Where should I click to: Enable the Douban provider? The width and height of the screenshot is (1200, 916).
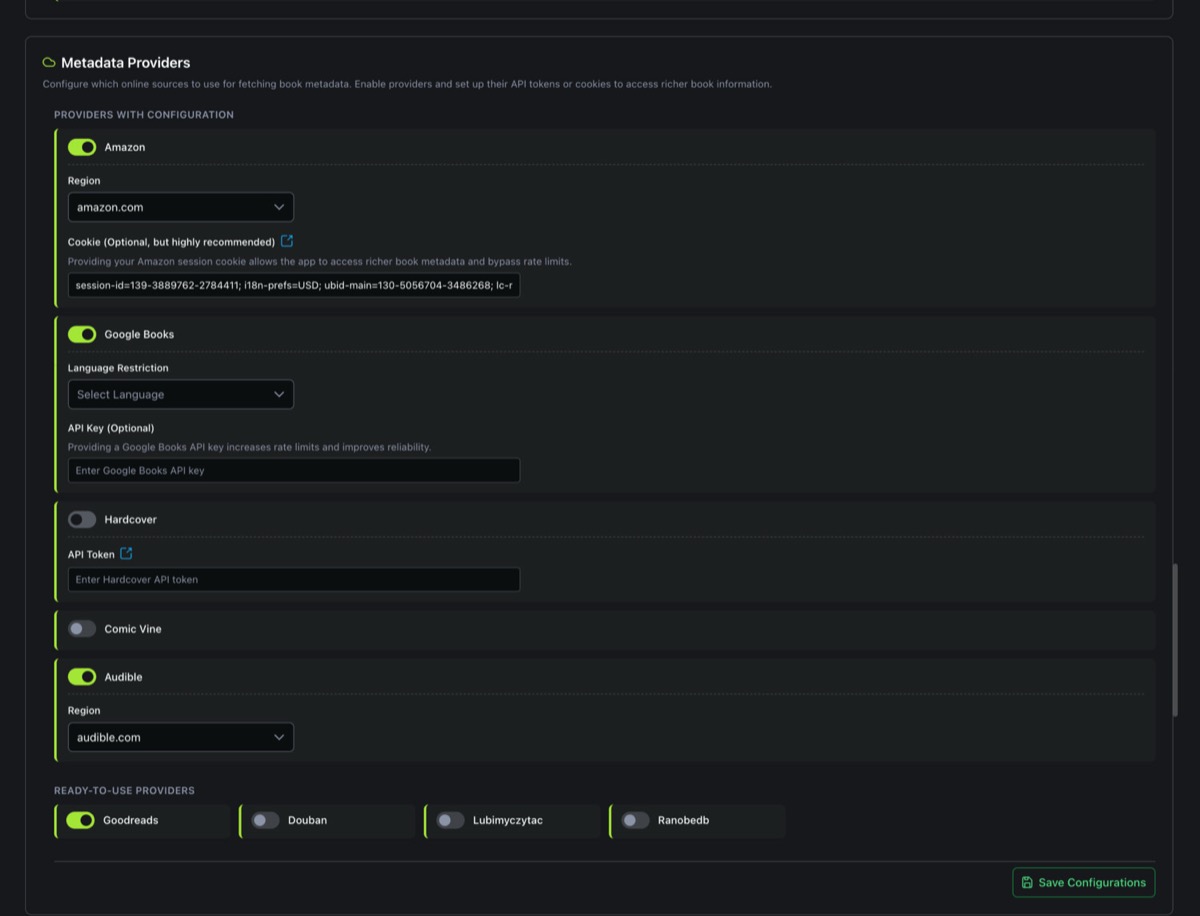point(265,820)
